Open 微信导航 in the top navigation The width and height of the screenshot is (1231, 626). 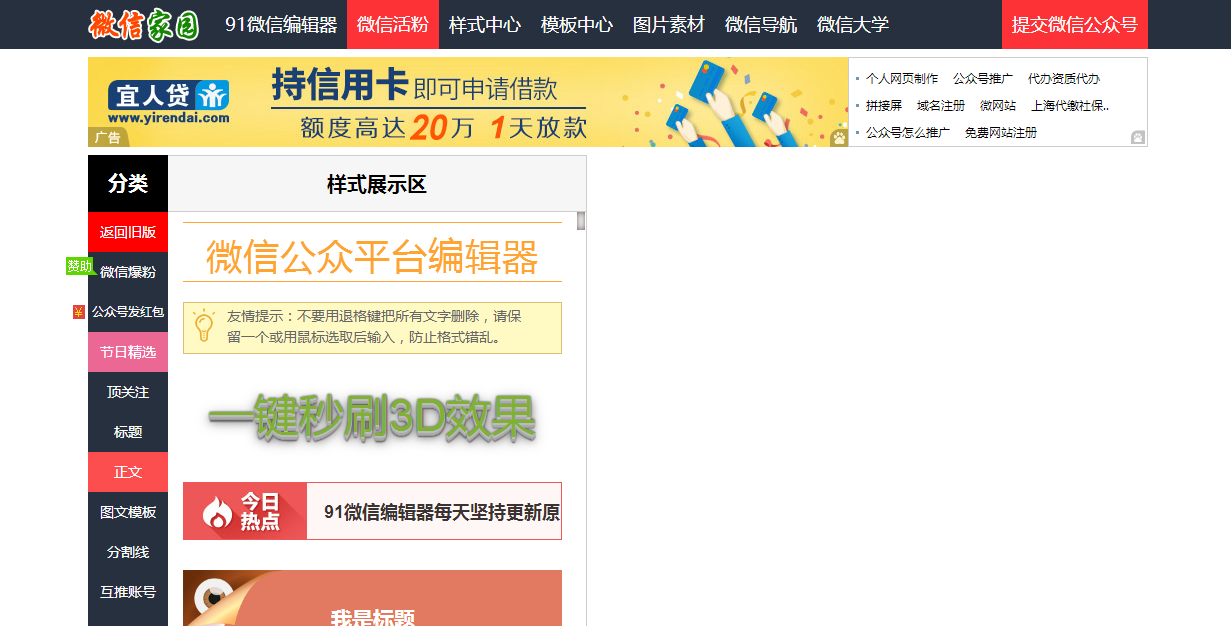[761, 25]
